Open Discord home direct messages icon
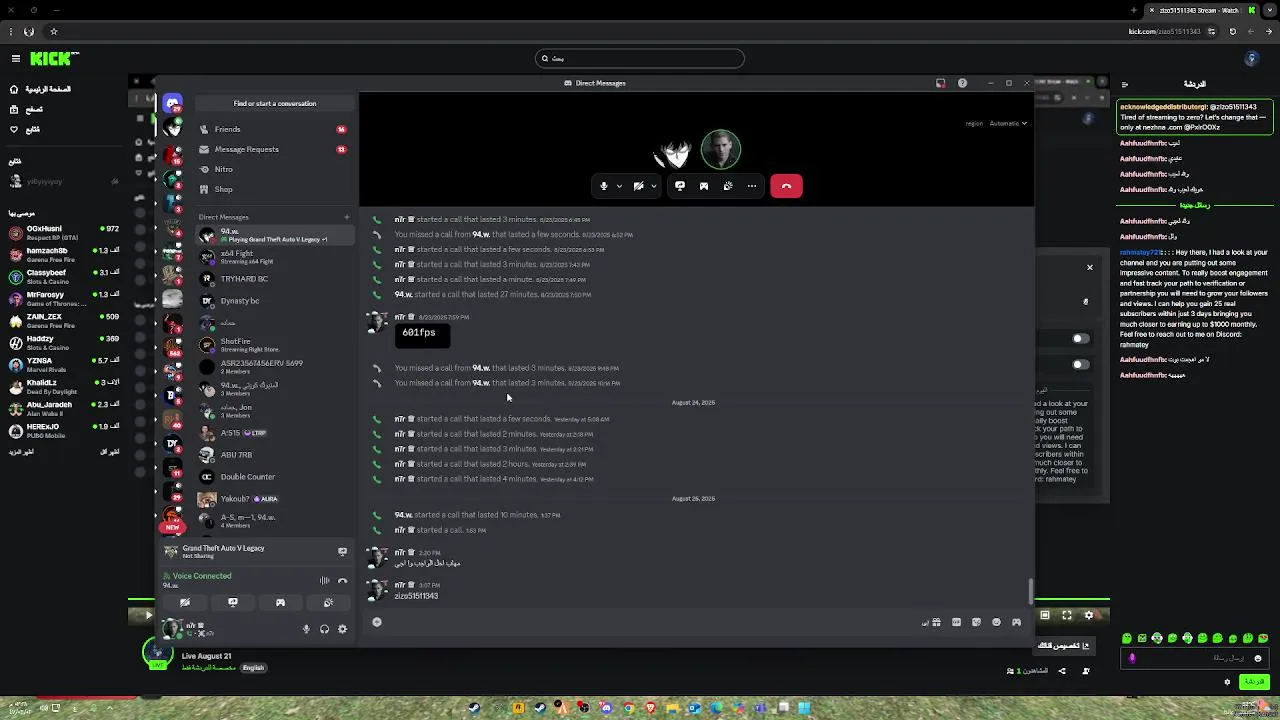 pyautogui.click(x=173, y=103)
